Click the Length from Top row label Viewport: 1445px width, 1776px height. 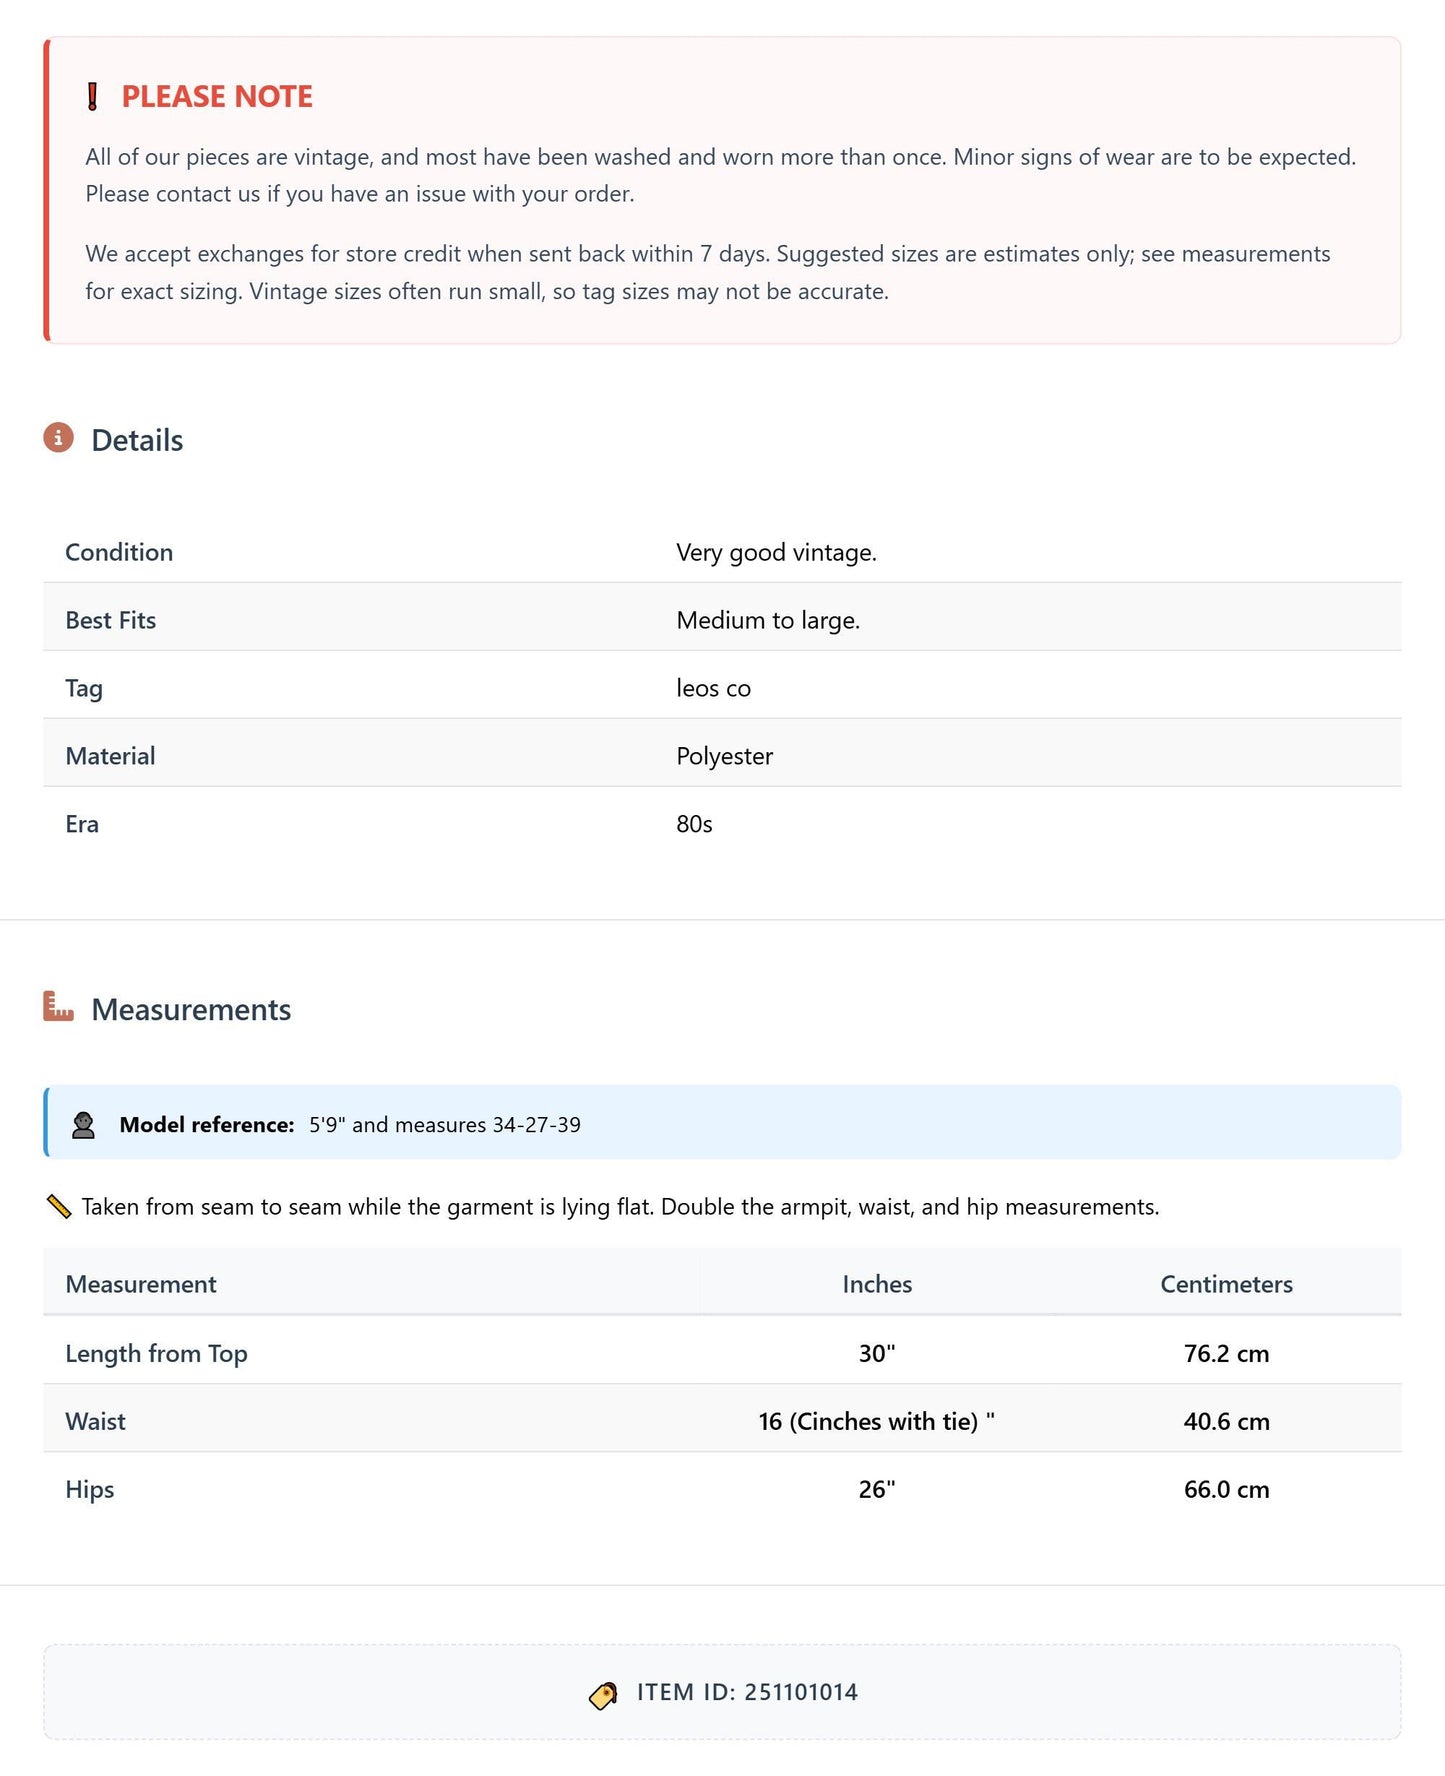point(156,1353)
